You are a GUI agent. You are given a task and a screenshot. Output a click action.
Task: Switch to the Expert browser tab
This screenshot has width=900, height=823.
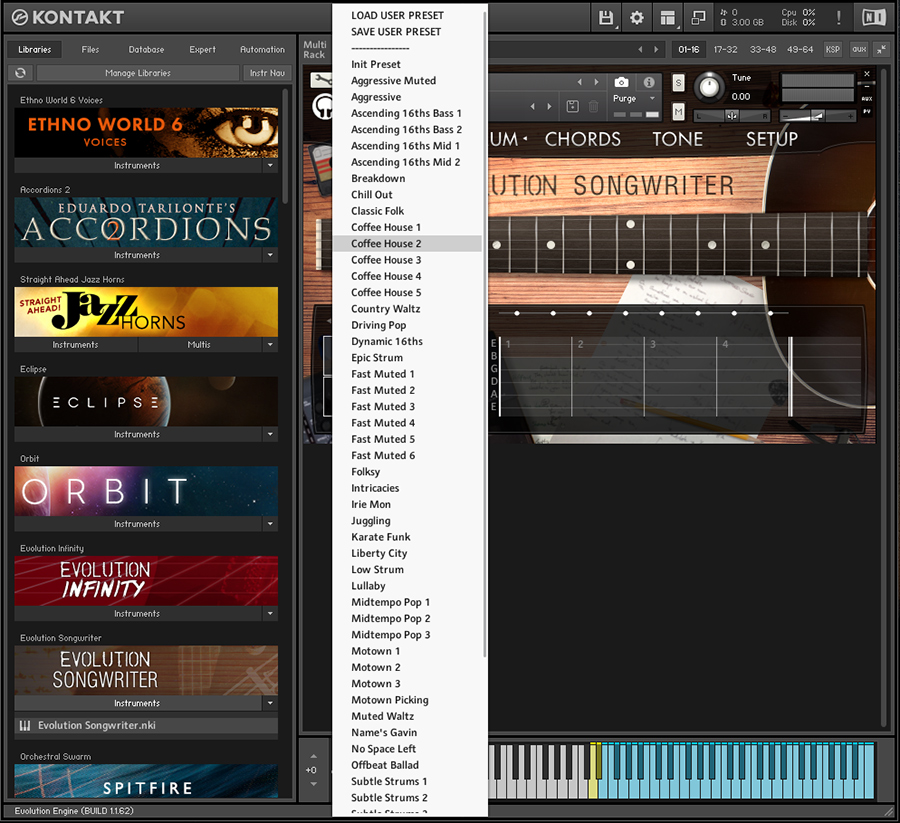pyautogui.click(x=203, y=49)
